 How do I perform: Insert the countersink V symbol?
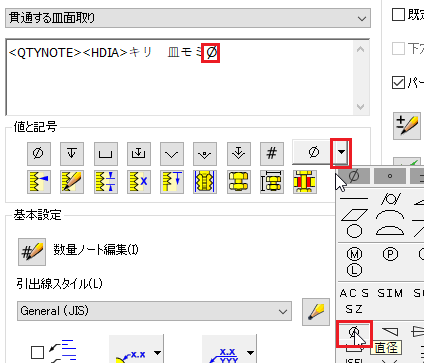172,154
